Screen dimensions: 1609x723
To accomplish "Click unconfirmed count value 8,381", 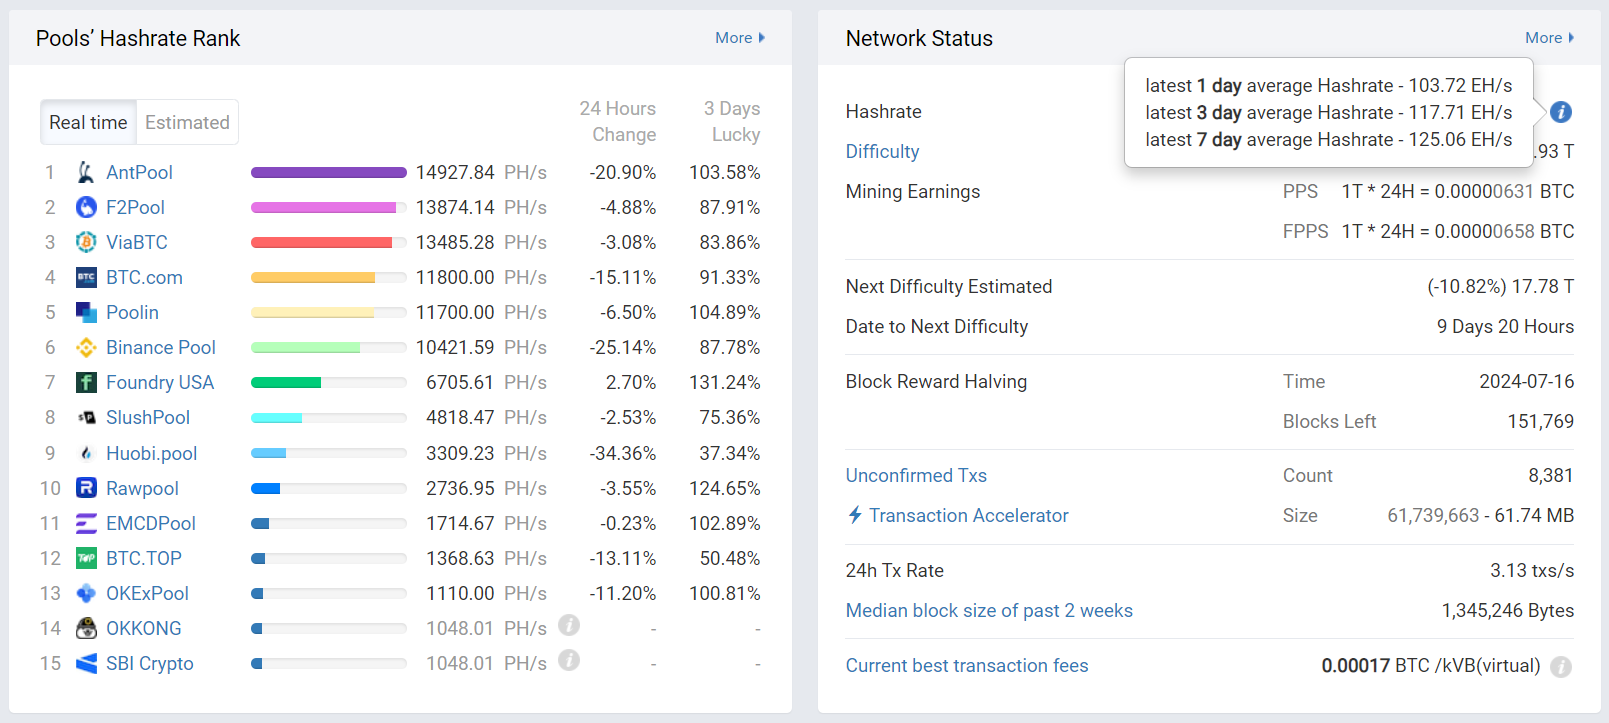I will pyautogui.click(x=1551, y=475).
